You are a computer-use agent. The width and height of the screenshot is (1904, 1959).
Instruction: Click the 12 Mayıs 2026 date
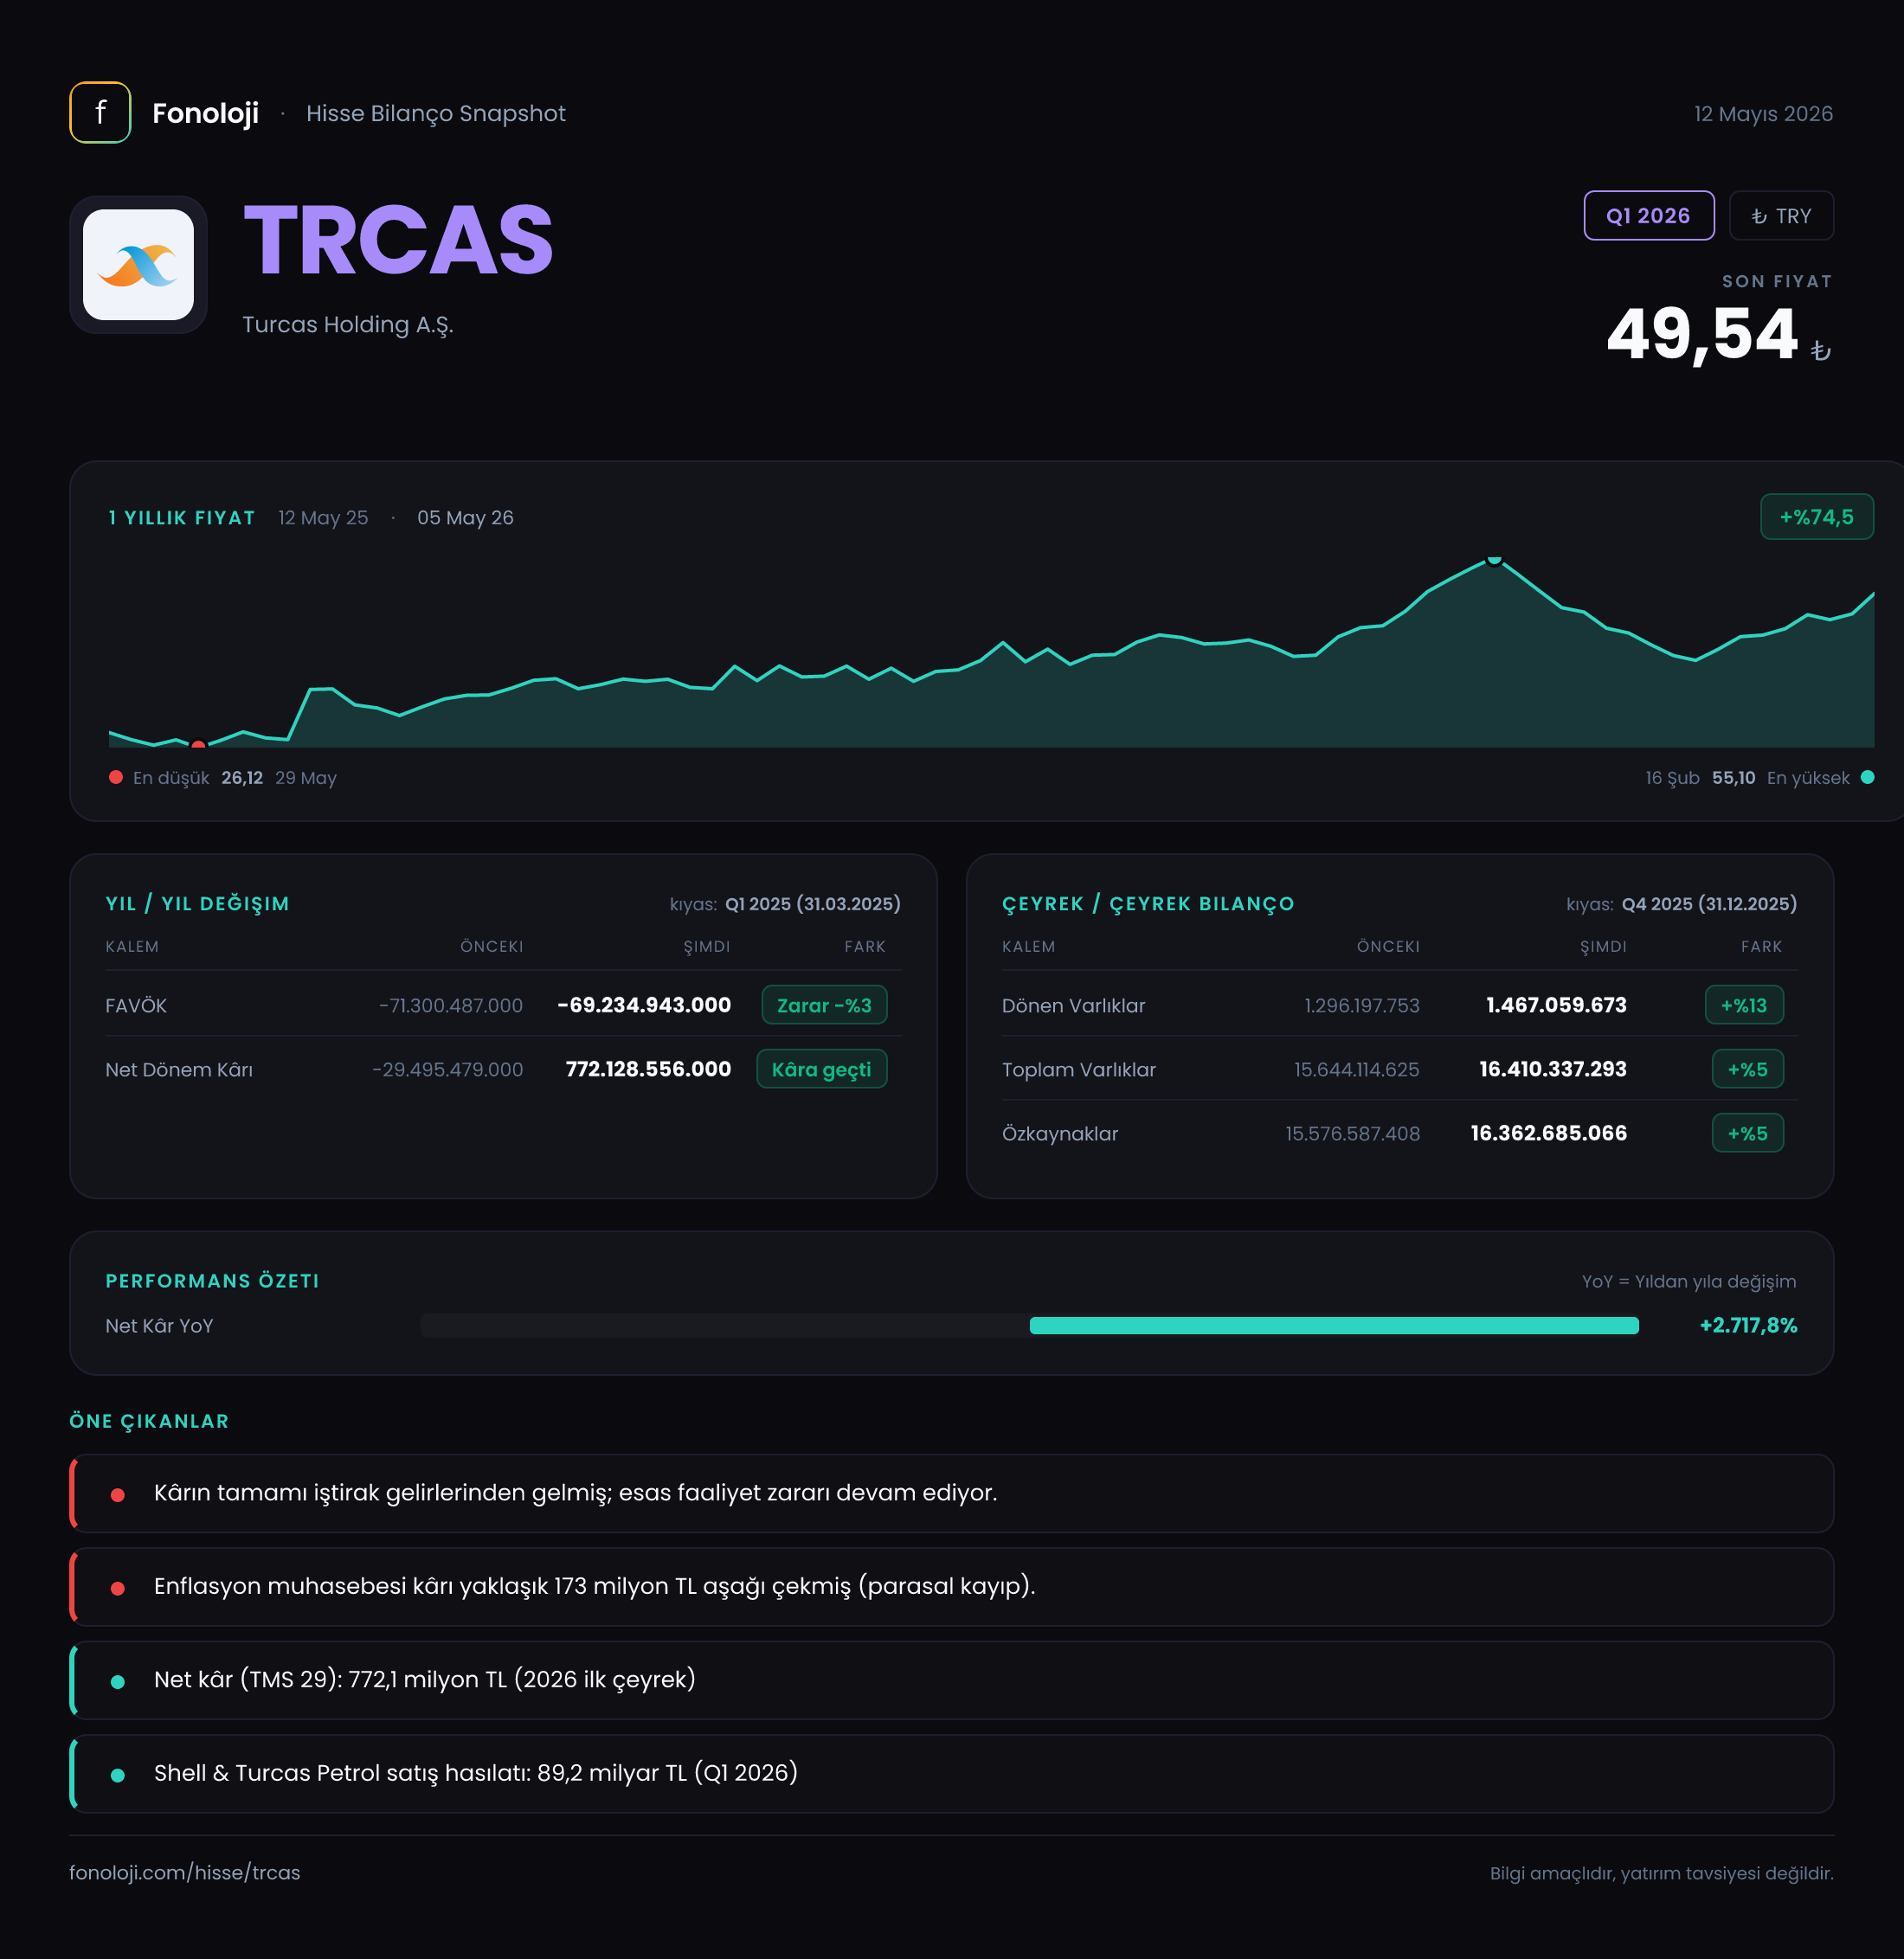tap(1763, 114)
